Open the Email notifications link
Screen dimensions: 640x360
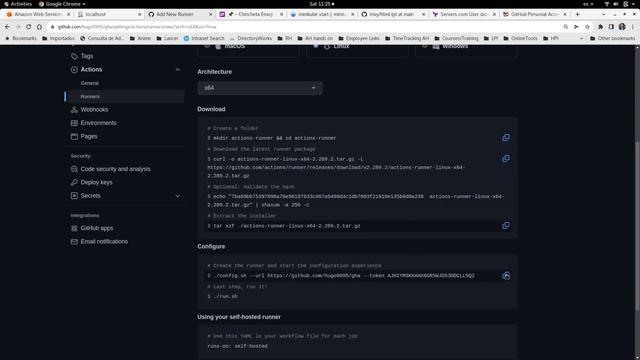104,242
